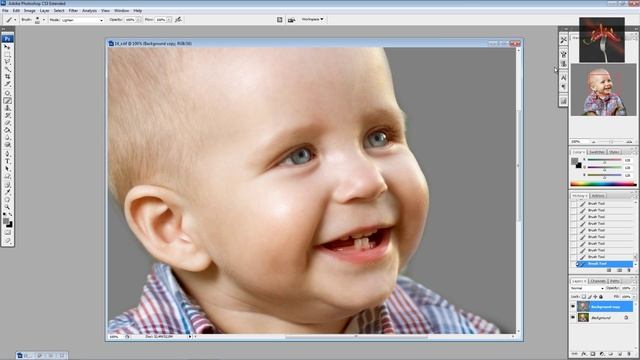This screenshot has height=360, width=640.
Task: Open the layer Opacity arrow in Layers panel
Action: click(634, 288)
